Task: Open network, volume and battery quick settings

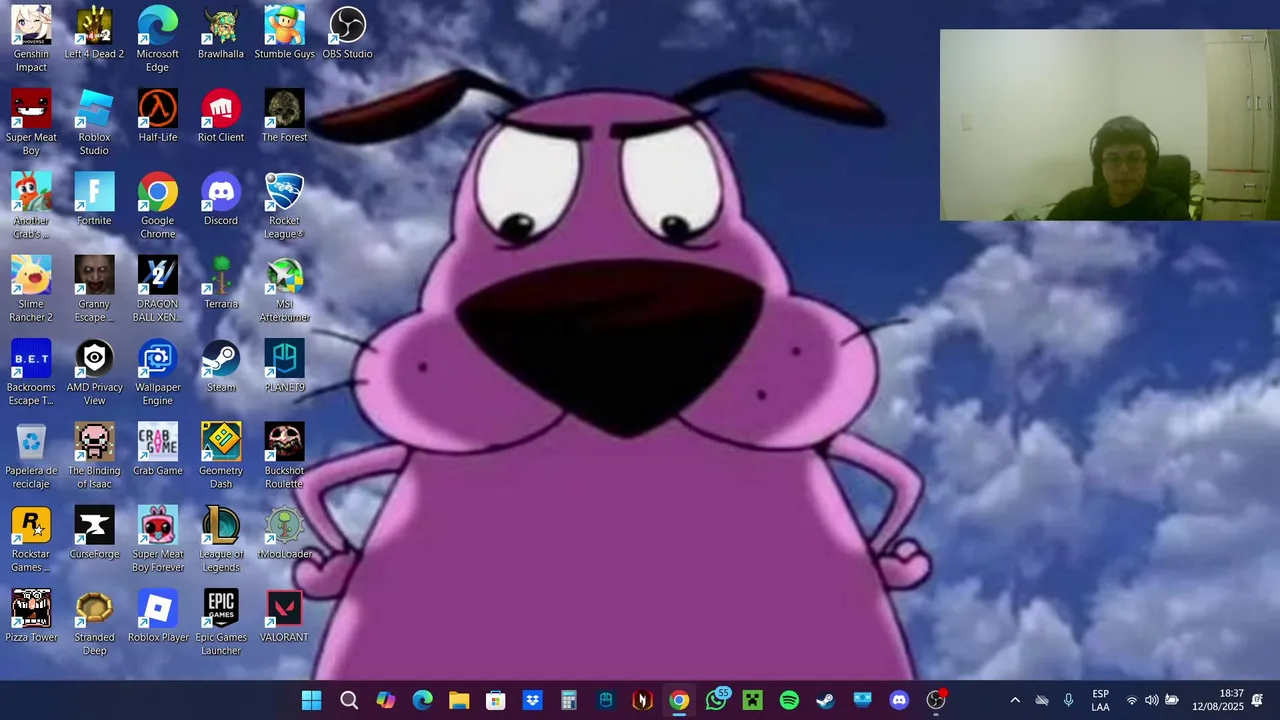Action: click(x=1151, y=700)
